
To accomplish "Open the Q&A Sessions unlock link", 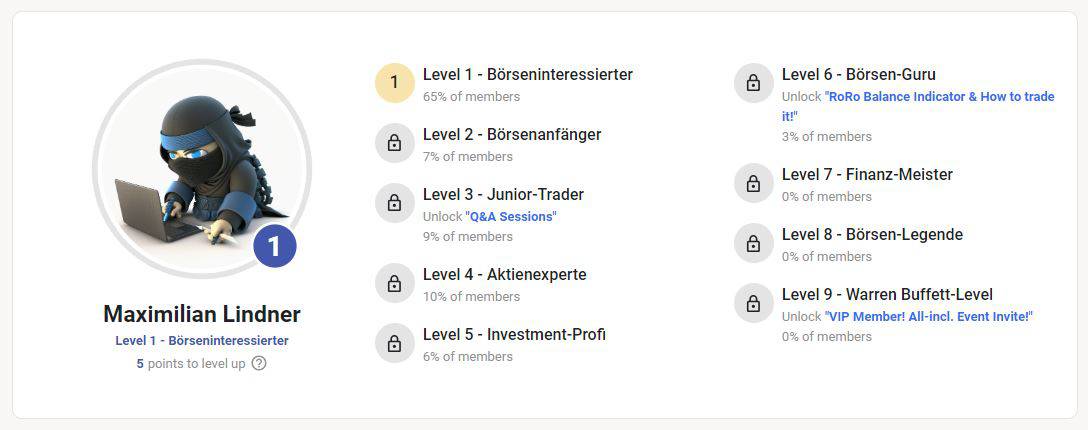I will pyautogui.click(x=511, y=216).
